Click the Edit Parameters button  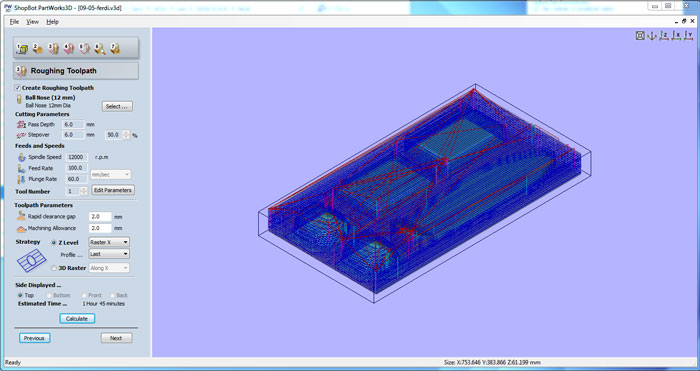pos(113,190)
